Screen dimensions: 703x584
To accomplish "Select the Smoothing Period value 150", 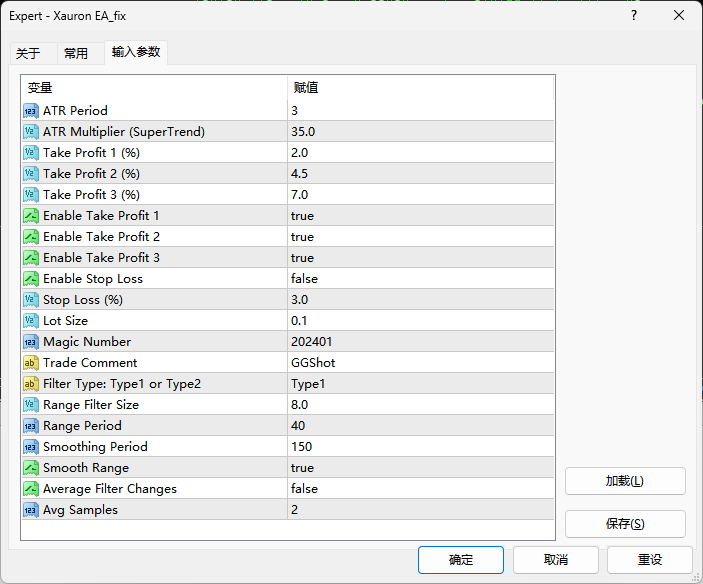I will tap(301, 447).
